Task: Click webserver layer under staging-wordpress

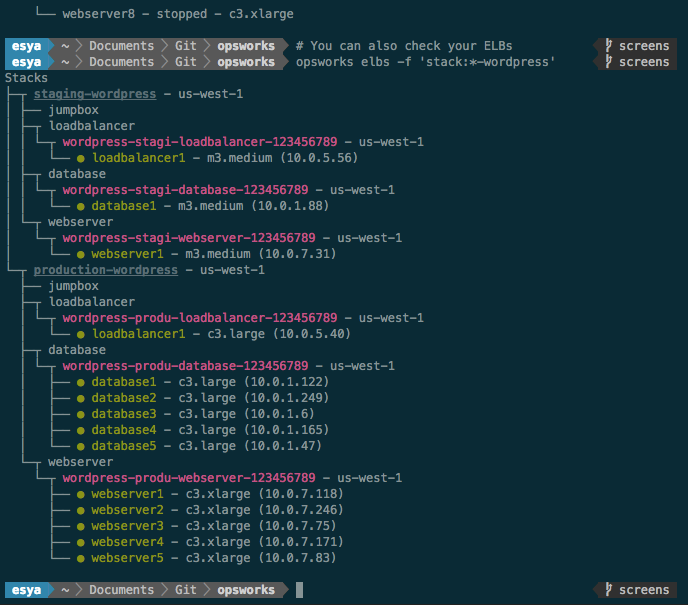Action: (x=80, y=222)
